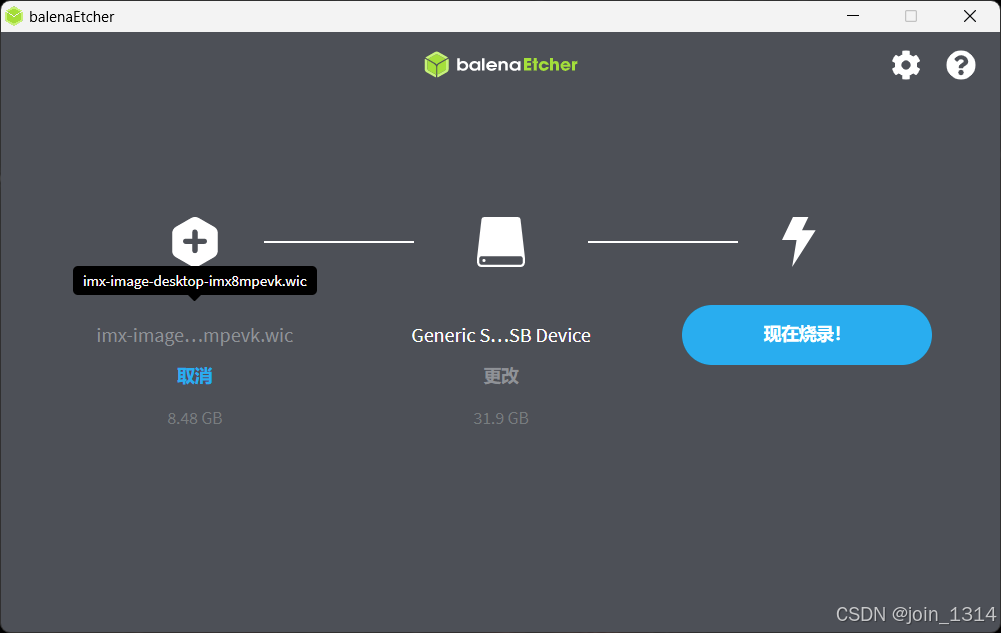Minimize the balenaEtcher window
The image size is (1001, 633).
click(x=853, y=16)
